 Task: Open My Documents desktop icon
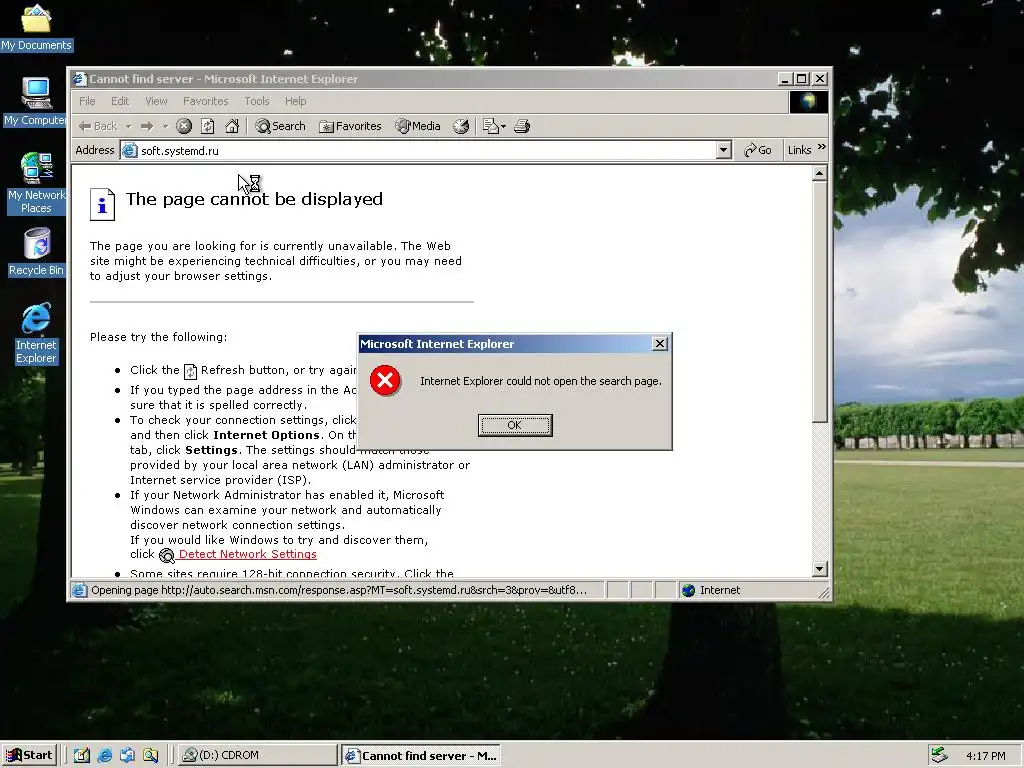(36, 27)
